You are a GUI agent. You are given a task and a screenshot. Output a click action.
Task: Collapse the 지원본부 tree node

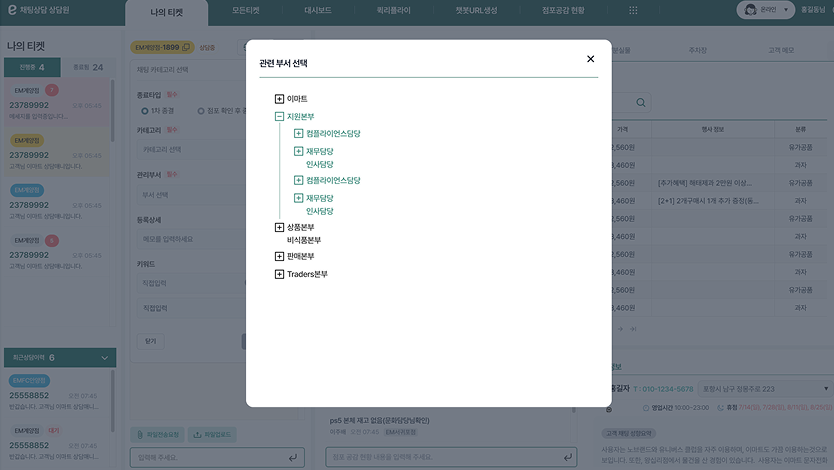(279, 117)
